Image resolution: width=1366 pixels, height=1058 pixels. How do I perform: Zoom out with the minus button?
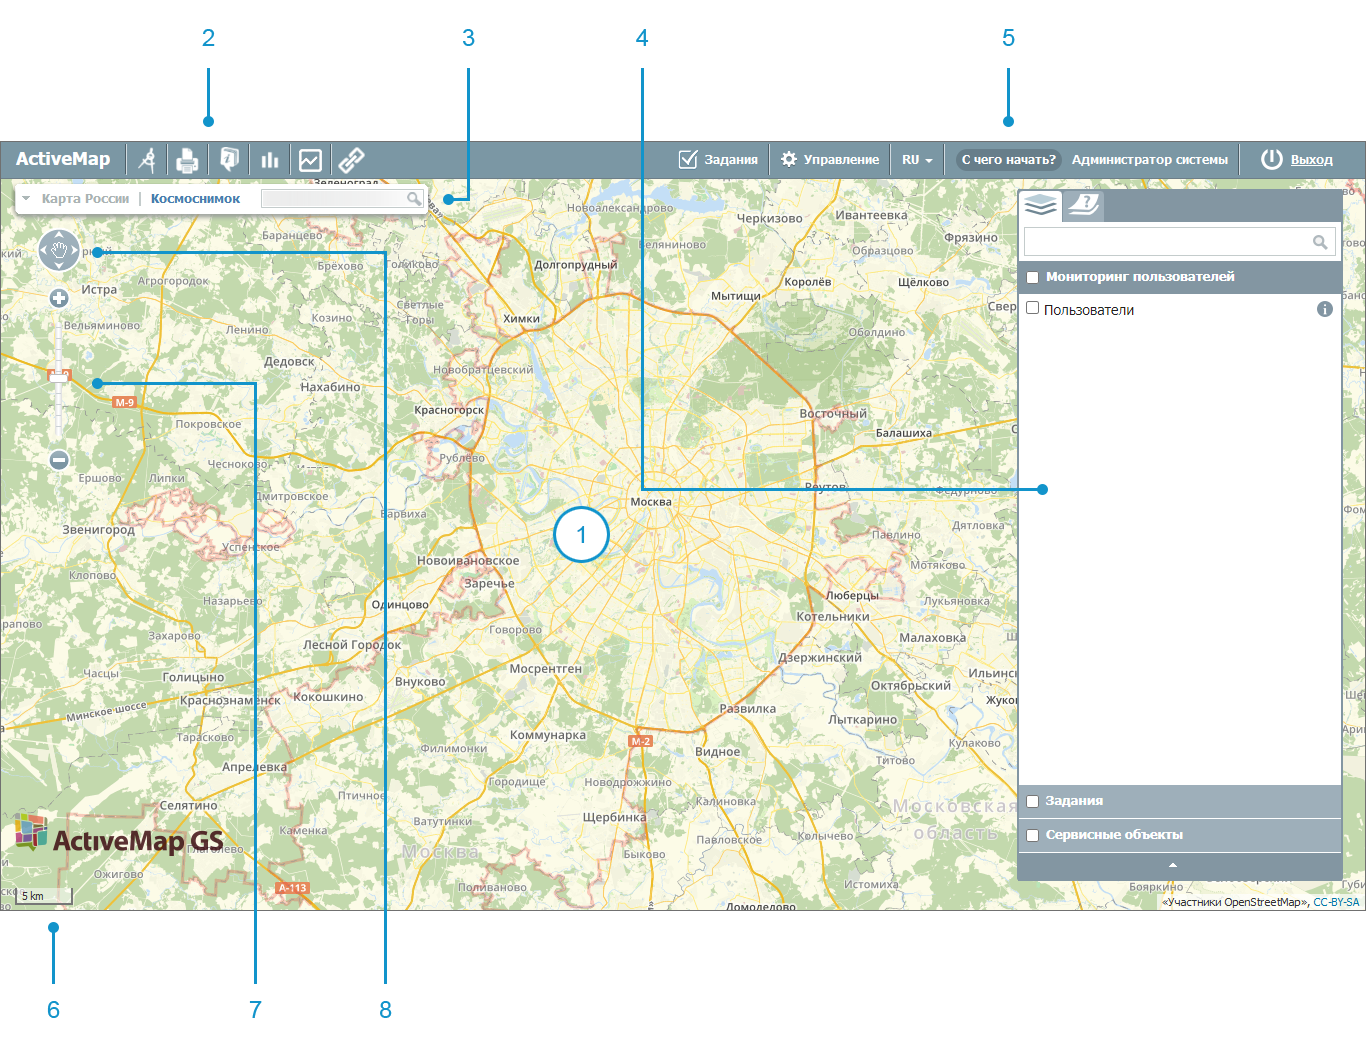59,460
